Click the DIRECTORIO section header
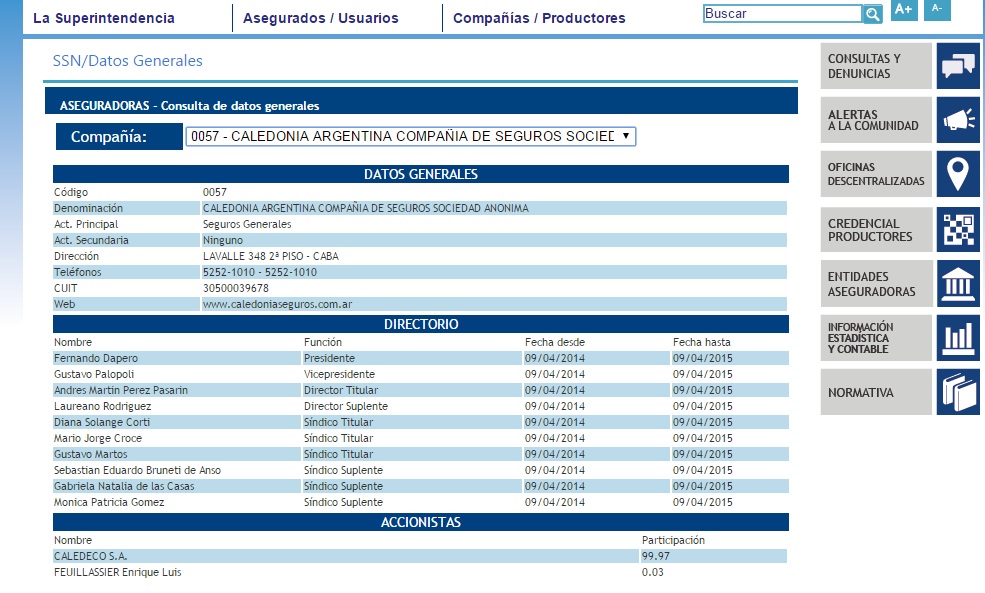This screenshot has height=593, width=985. 421,324
